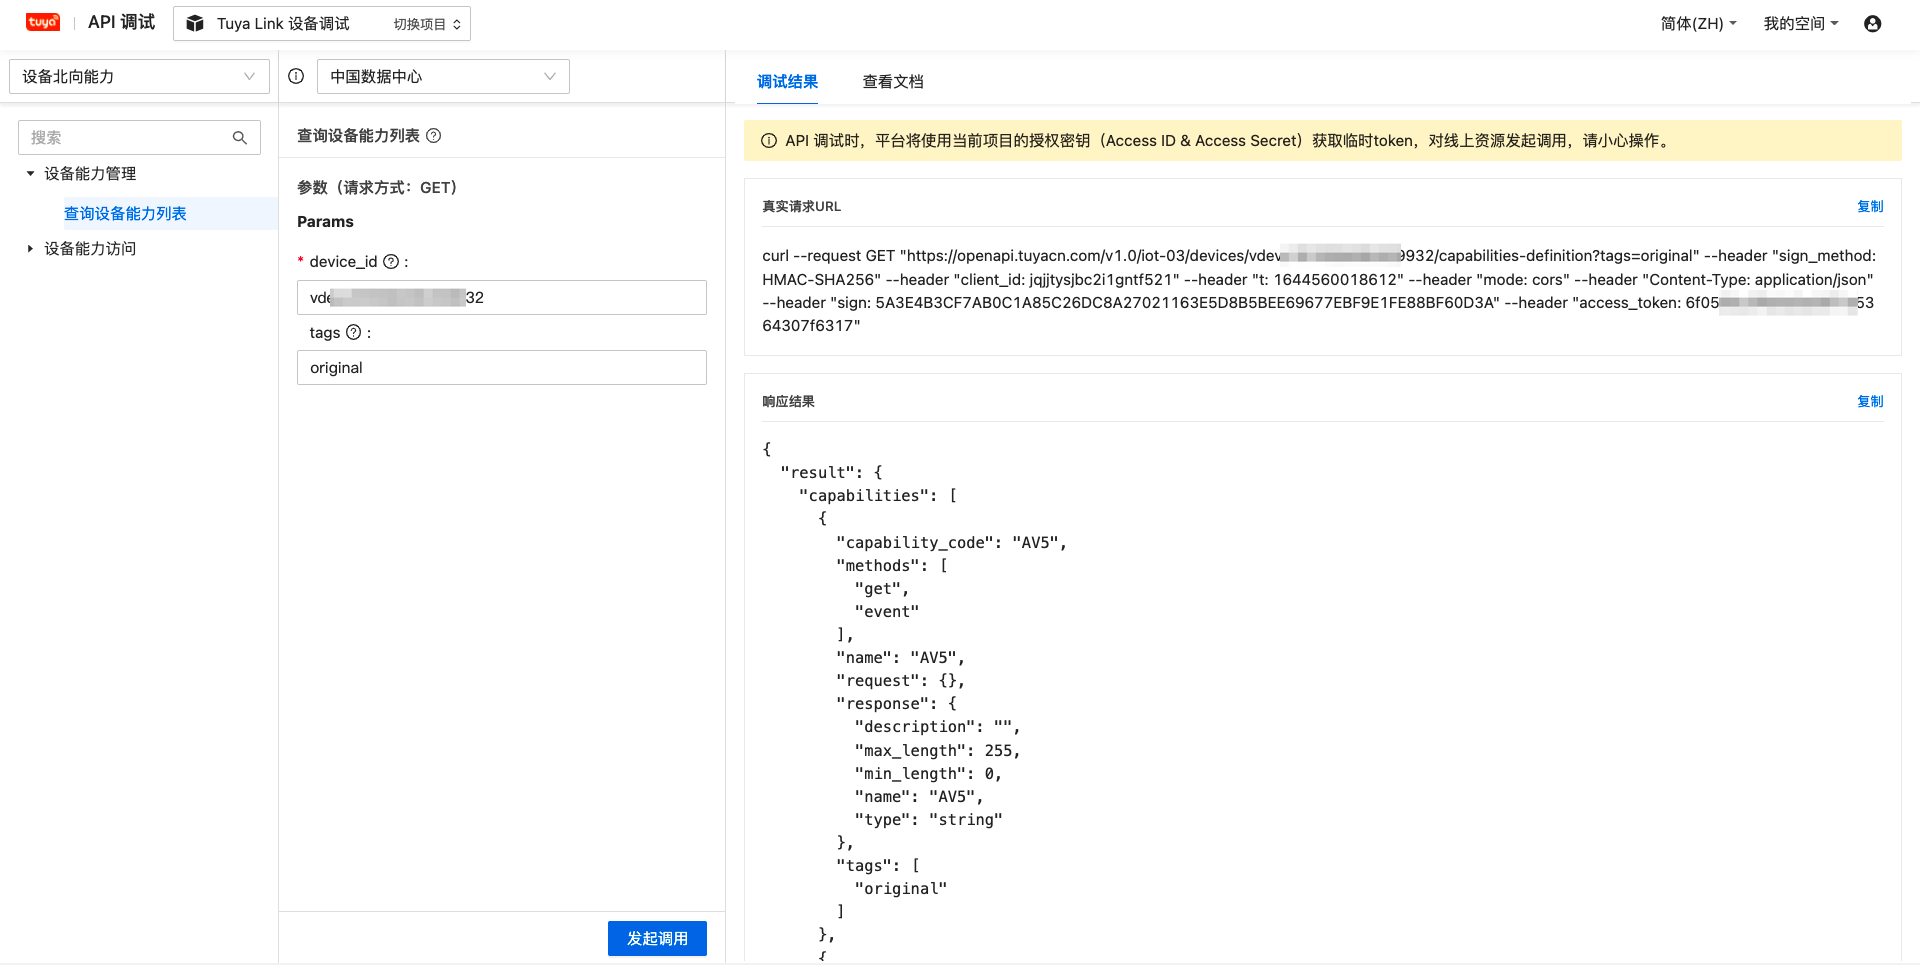
Task: Collapse the 设备能力管理 tree node
Action: (x=30, y=173)
